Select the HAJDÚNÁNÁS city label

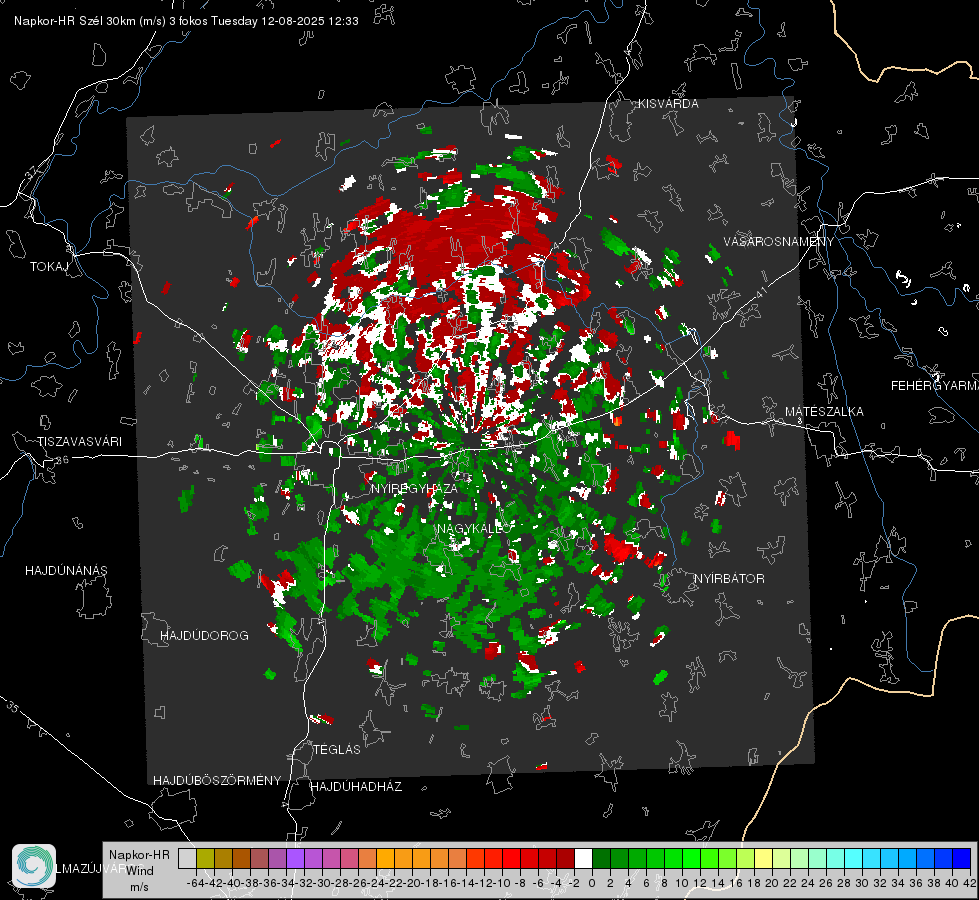pyautogui.click(x=66, y=571)
